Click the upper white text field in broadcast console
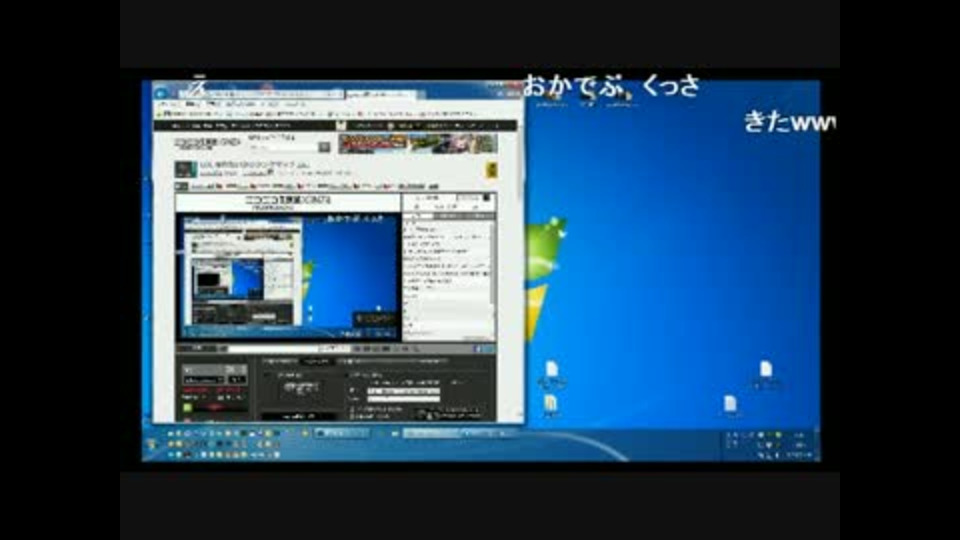The image size is (960, 540). click(x=403, y=391)
